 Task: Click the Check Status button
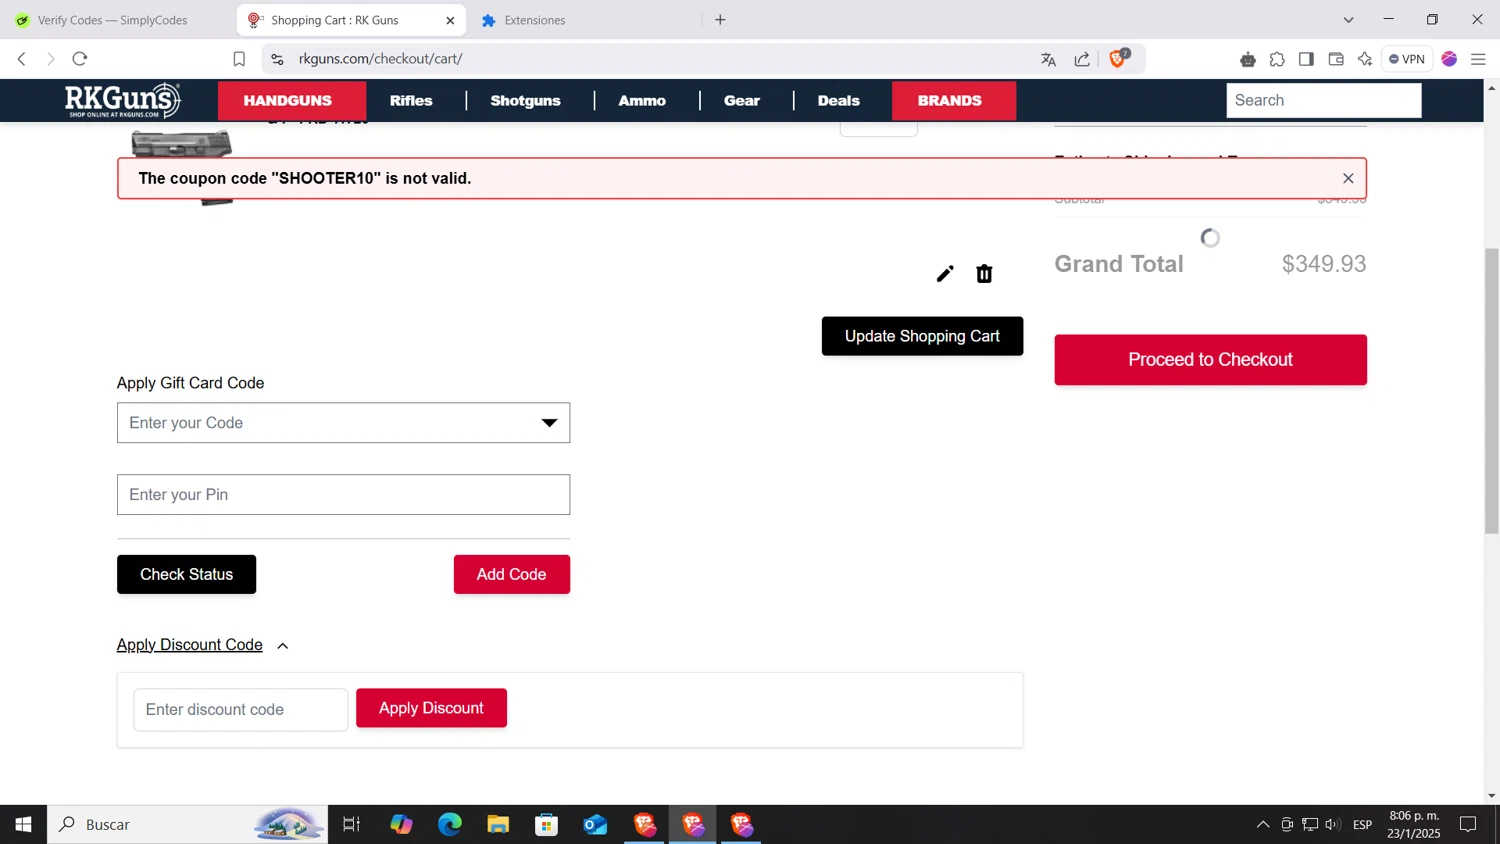(186, 574)
